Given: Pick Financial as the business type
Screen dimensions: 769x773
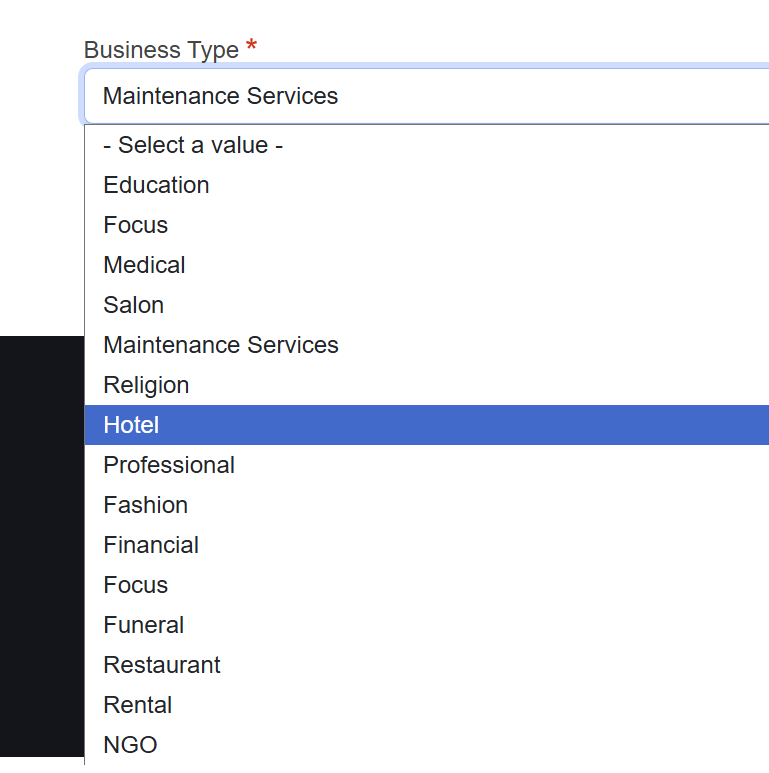Looking at the screenshot, I should (151, 545).
